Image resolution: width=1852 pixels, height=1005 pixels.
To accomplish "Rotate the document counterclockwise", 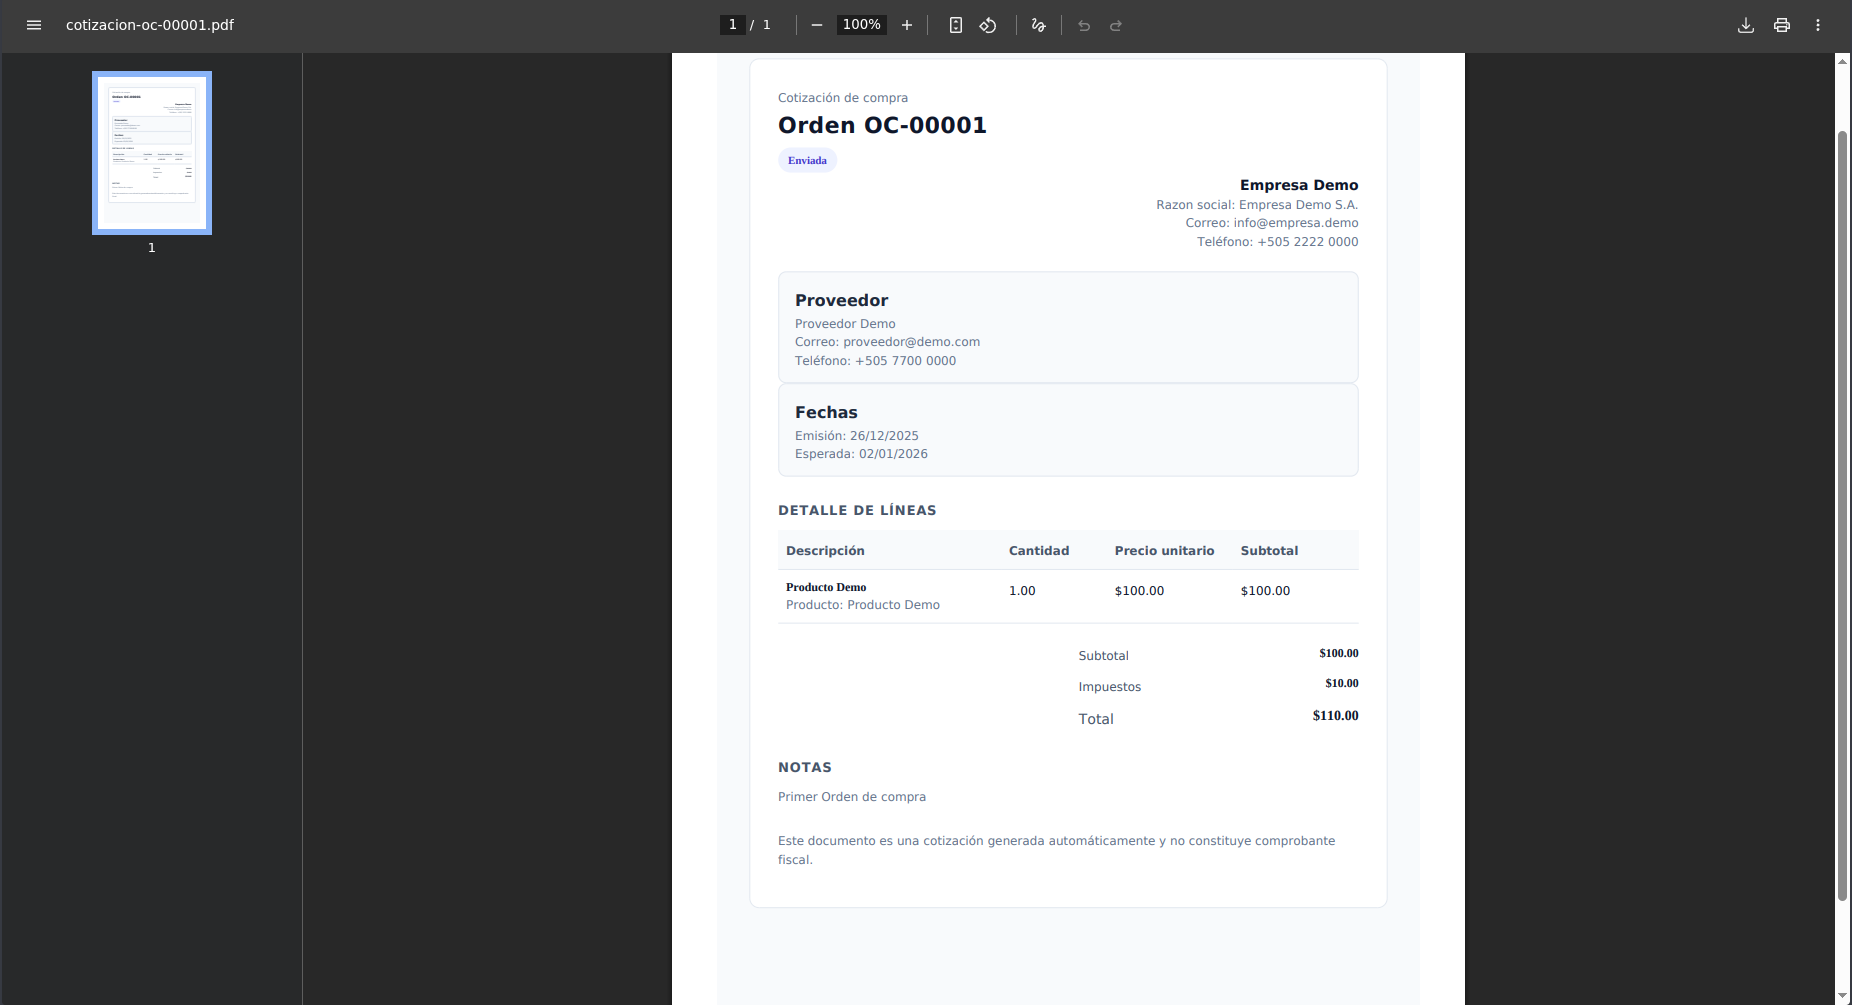I will (x=988, y=25).
